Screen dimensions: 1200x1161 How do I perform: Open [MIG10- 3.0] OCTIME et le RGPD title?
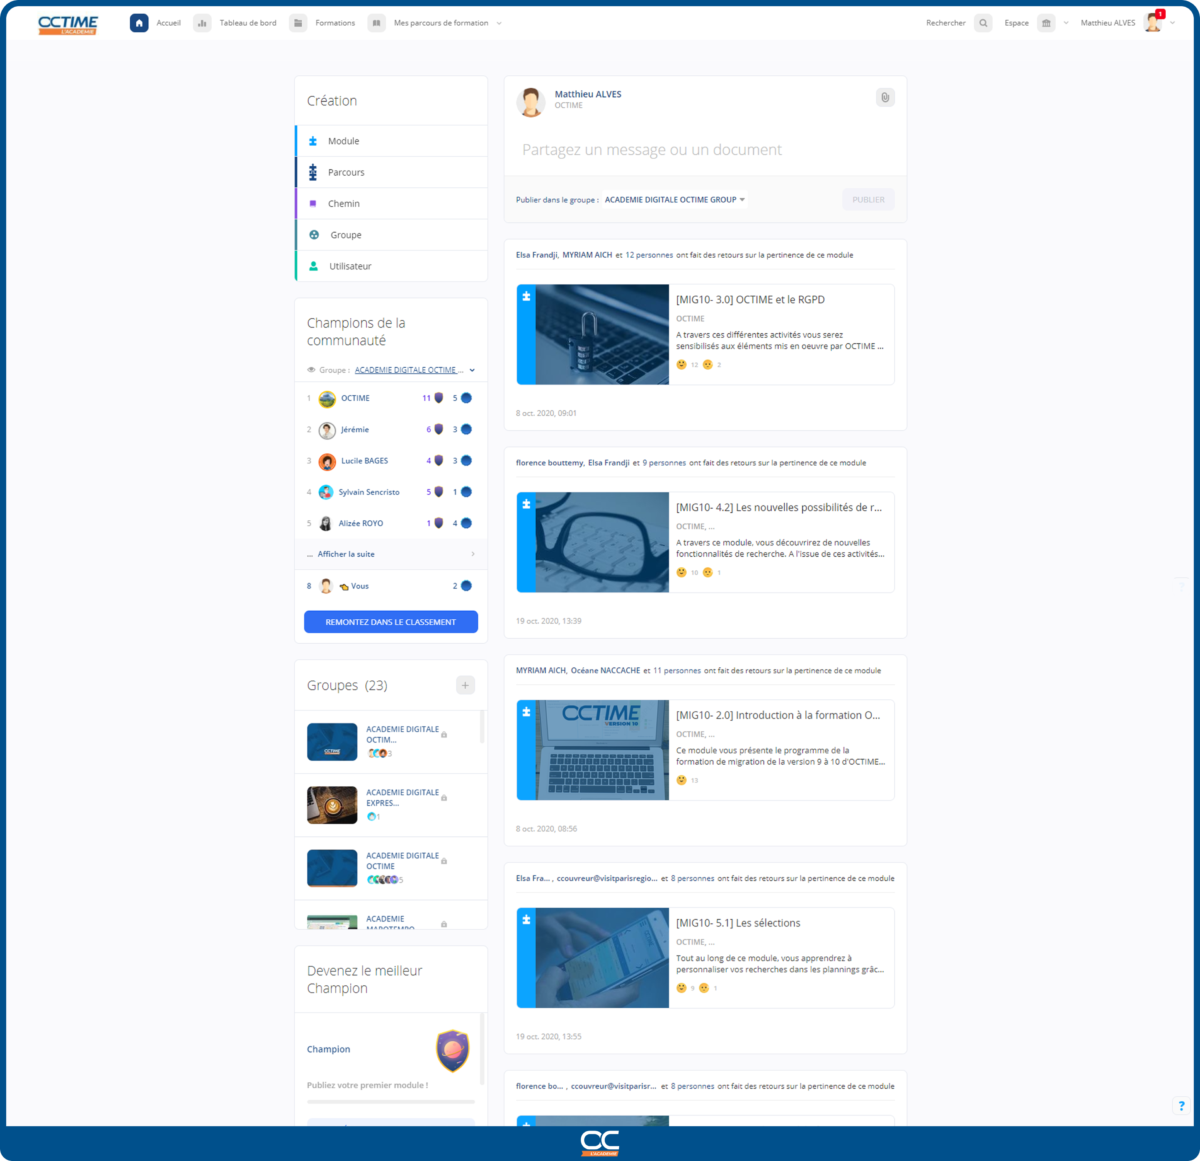click(x=750, y=300)
